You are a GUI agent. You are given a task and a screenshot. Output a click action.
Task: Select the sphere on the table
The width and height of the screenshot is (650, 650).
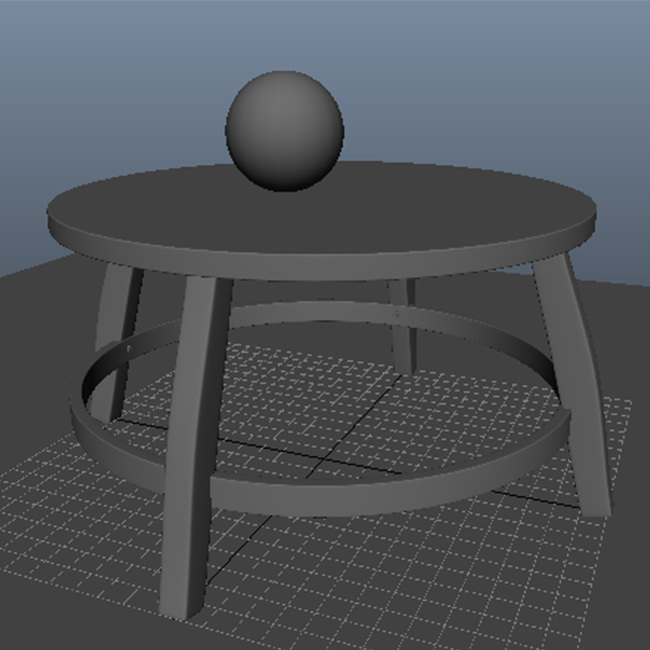[285, 131]
